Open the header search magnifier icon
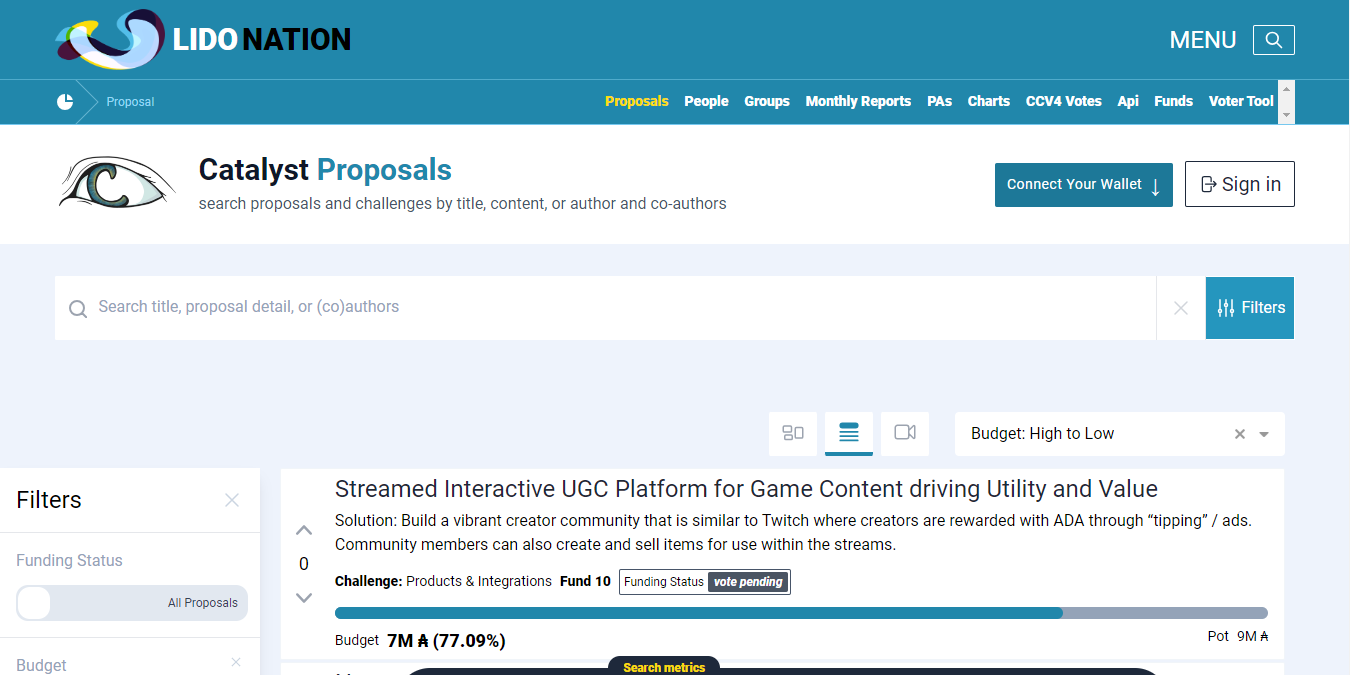1350x675 pixels. coord(1273,40)
